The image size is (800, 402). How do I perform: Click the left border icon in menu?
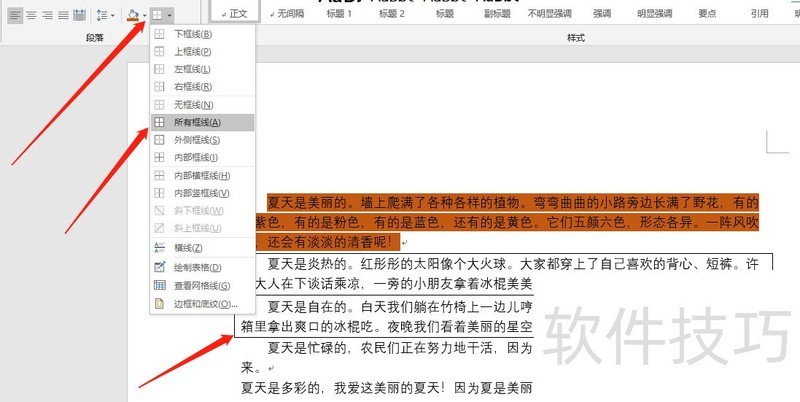click(160, 69)
